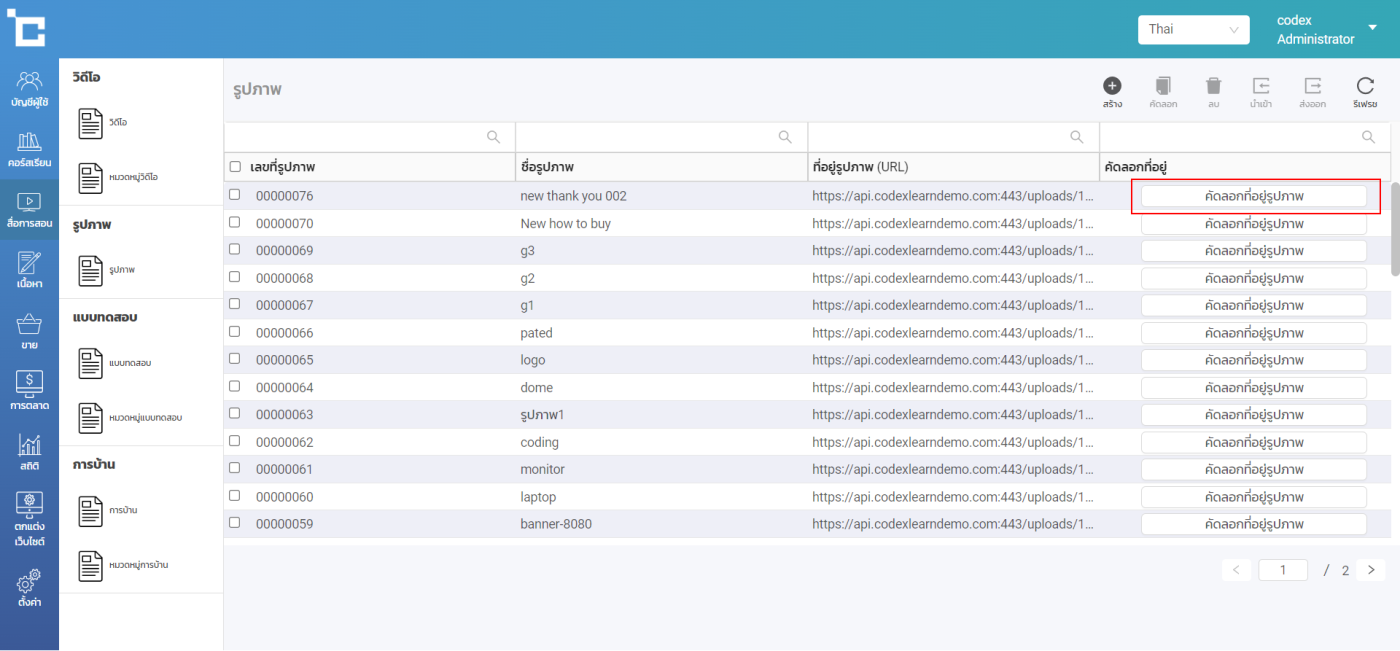Toggle the select-all checkbox in table header
Screen dimensions: 1400x651
click(235, 167)
